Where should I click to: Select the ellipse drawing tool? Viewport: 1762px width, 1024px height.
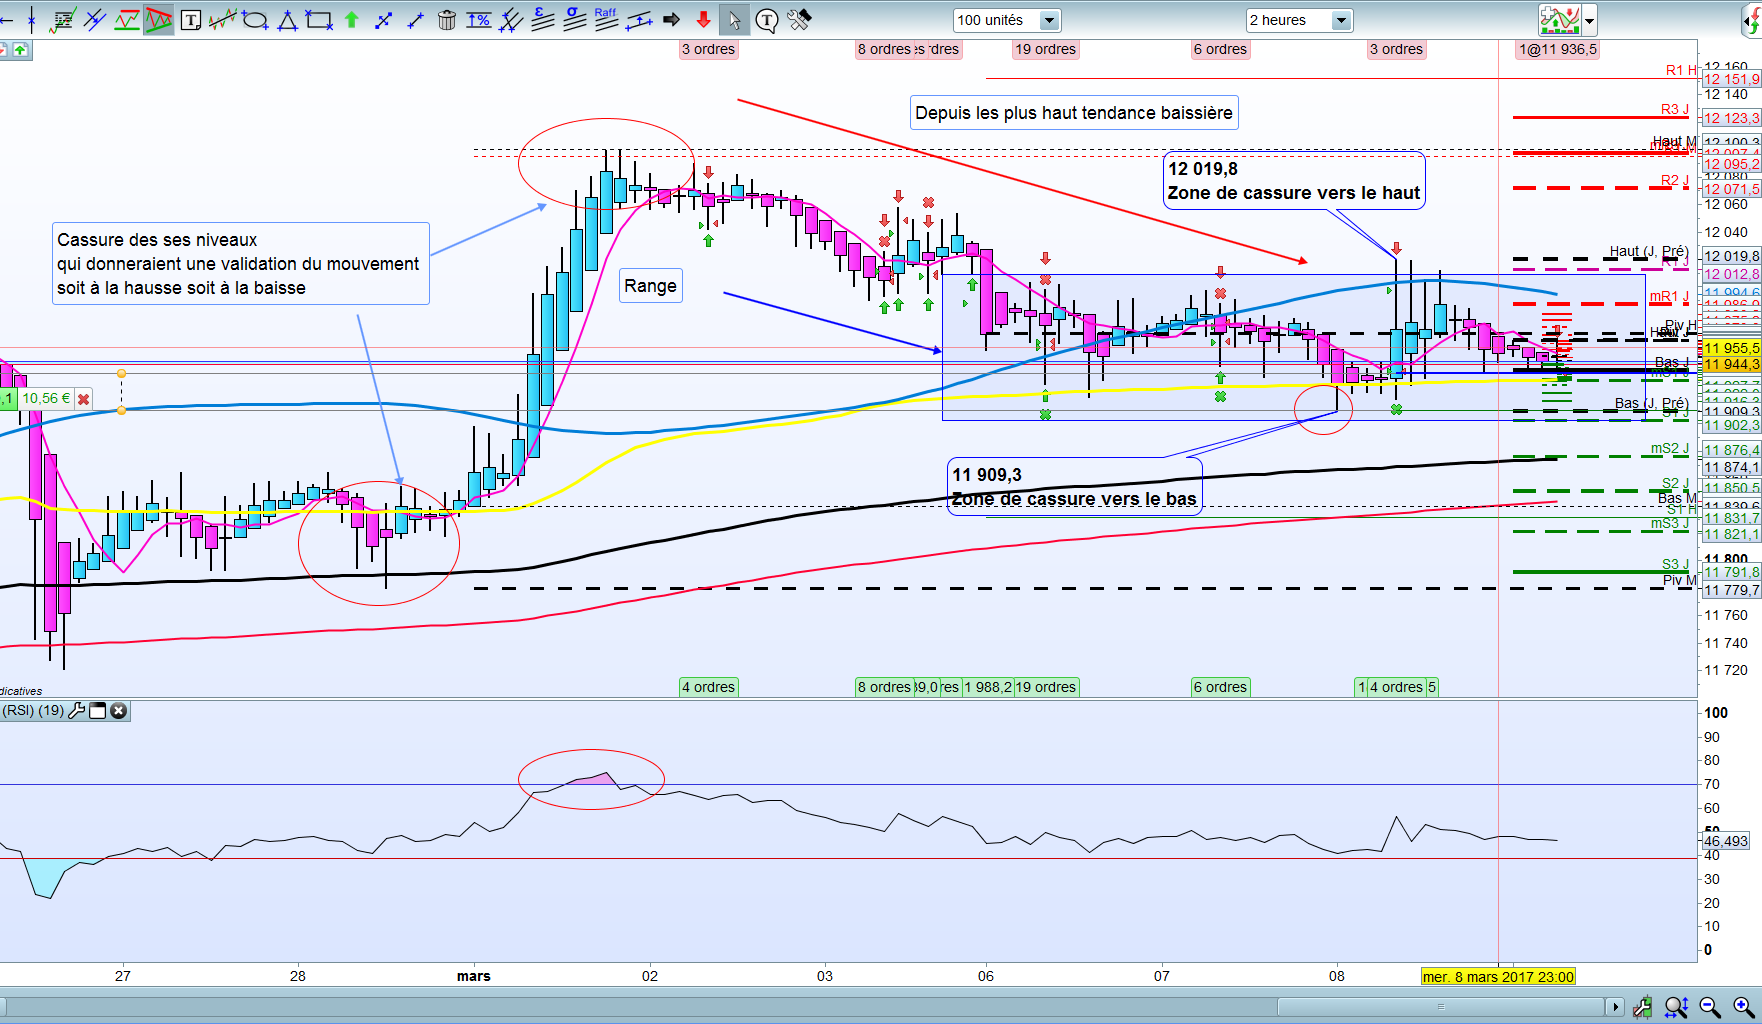[255, 19]
